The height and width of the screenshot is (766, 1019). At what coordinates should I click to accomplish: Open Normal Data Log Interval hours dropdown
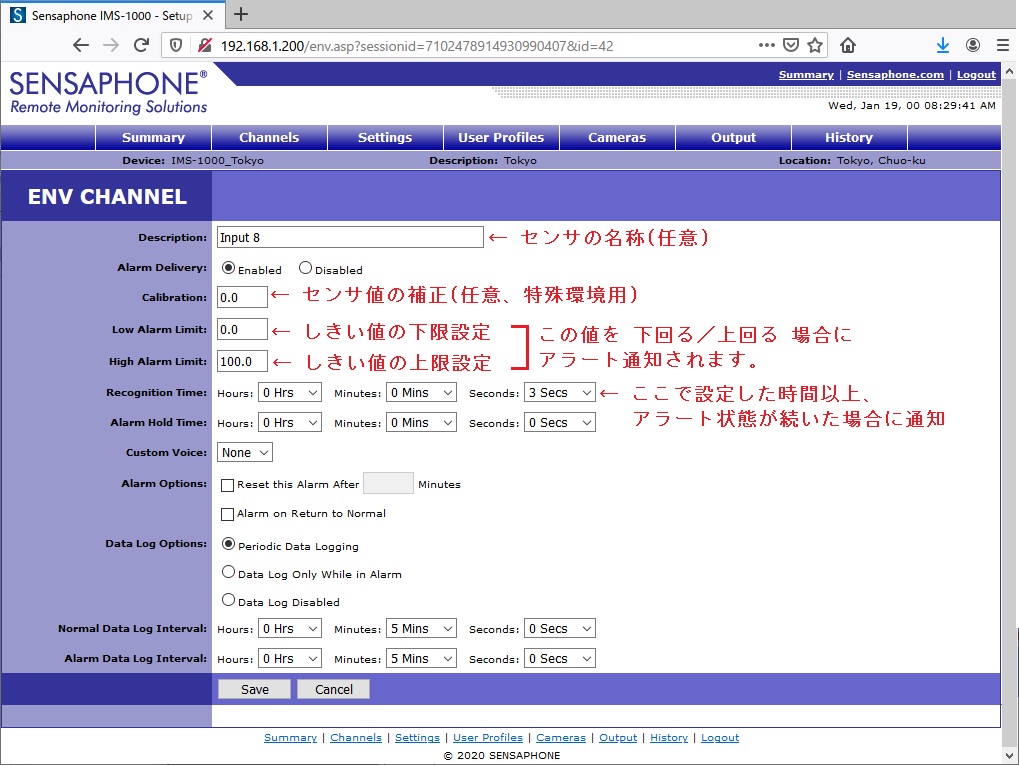[x=290, y=628]
